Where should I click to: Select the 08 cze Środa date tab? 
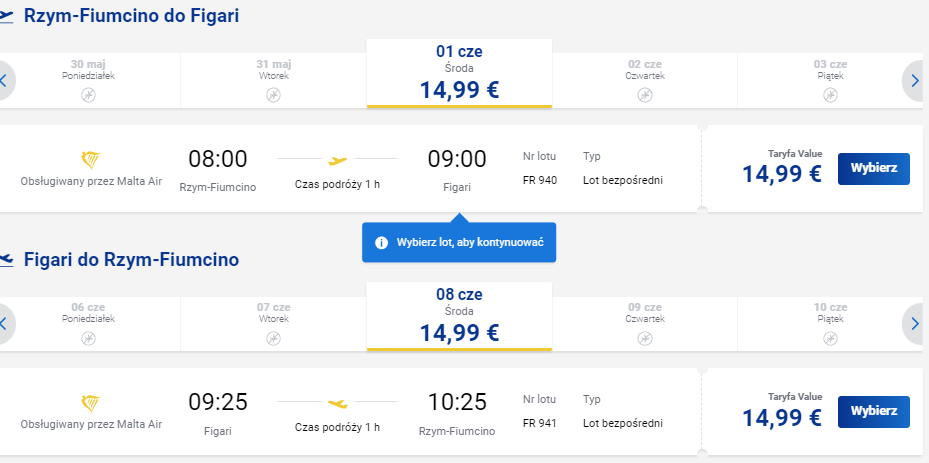[x=459, y=317]
